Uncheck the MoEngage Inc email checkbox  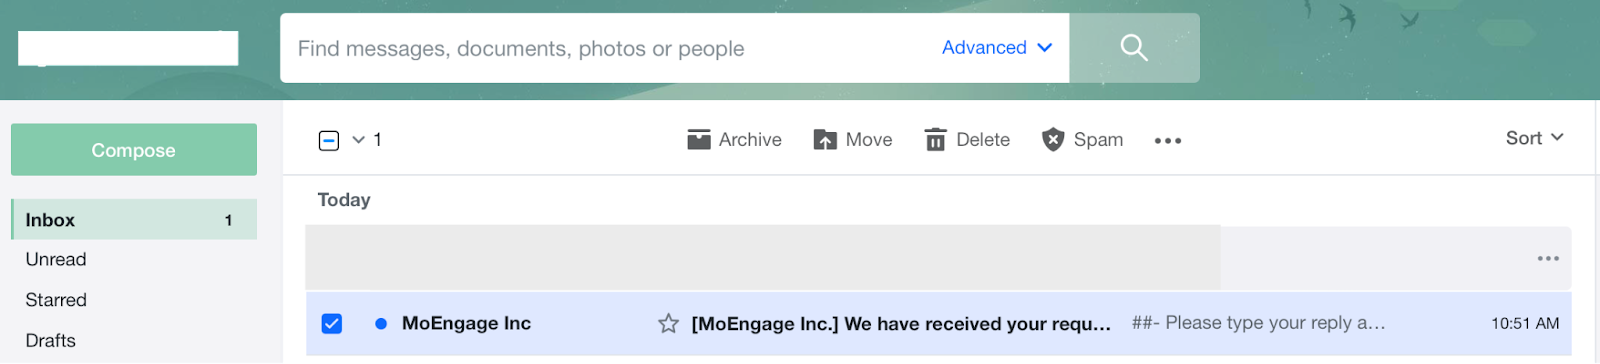[332, 324]
